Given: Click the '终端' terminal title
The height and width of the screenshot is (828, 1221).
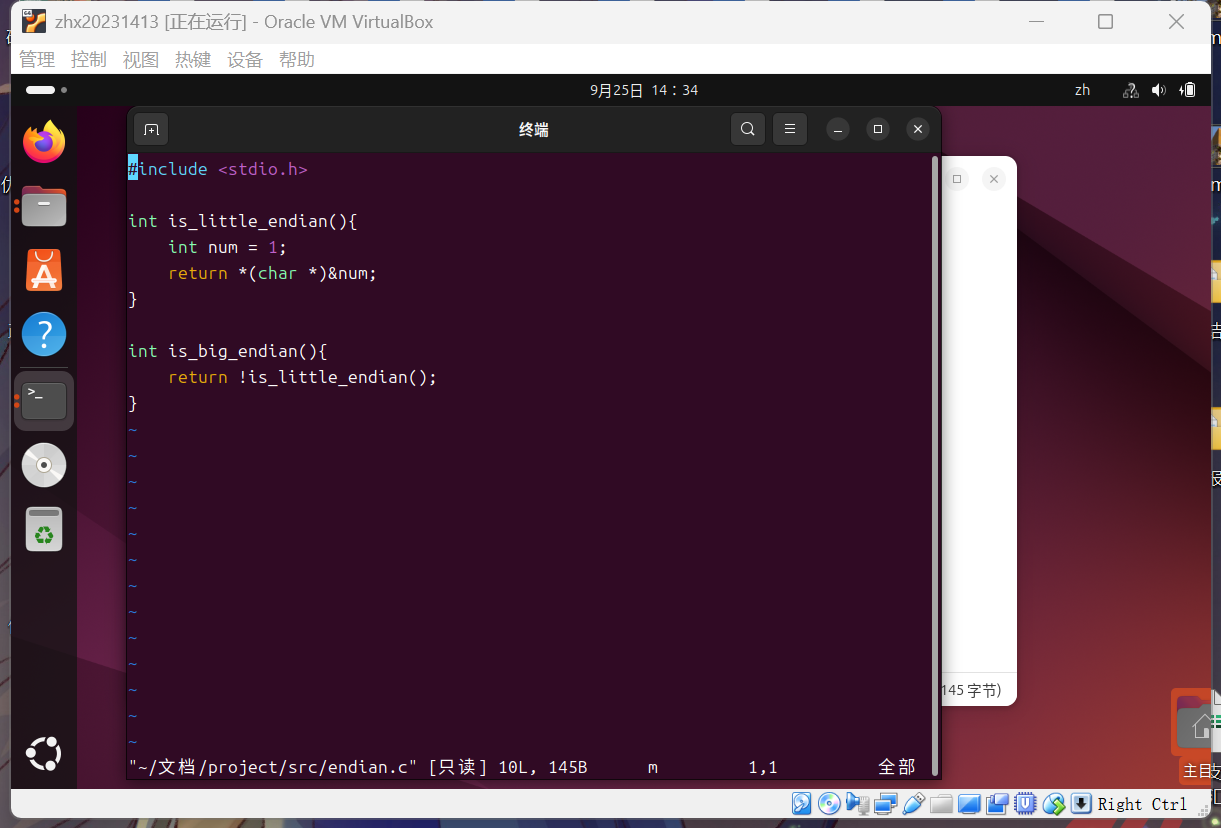Looking at the screenshot, I should 534,129.
